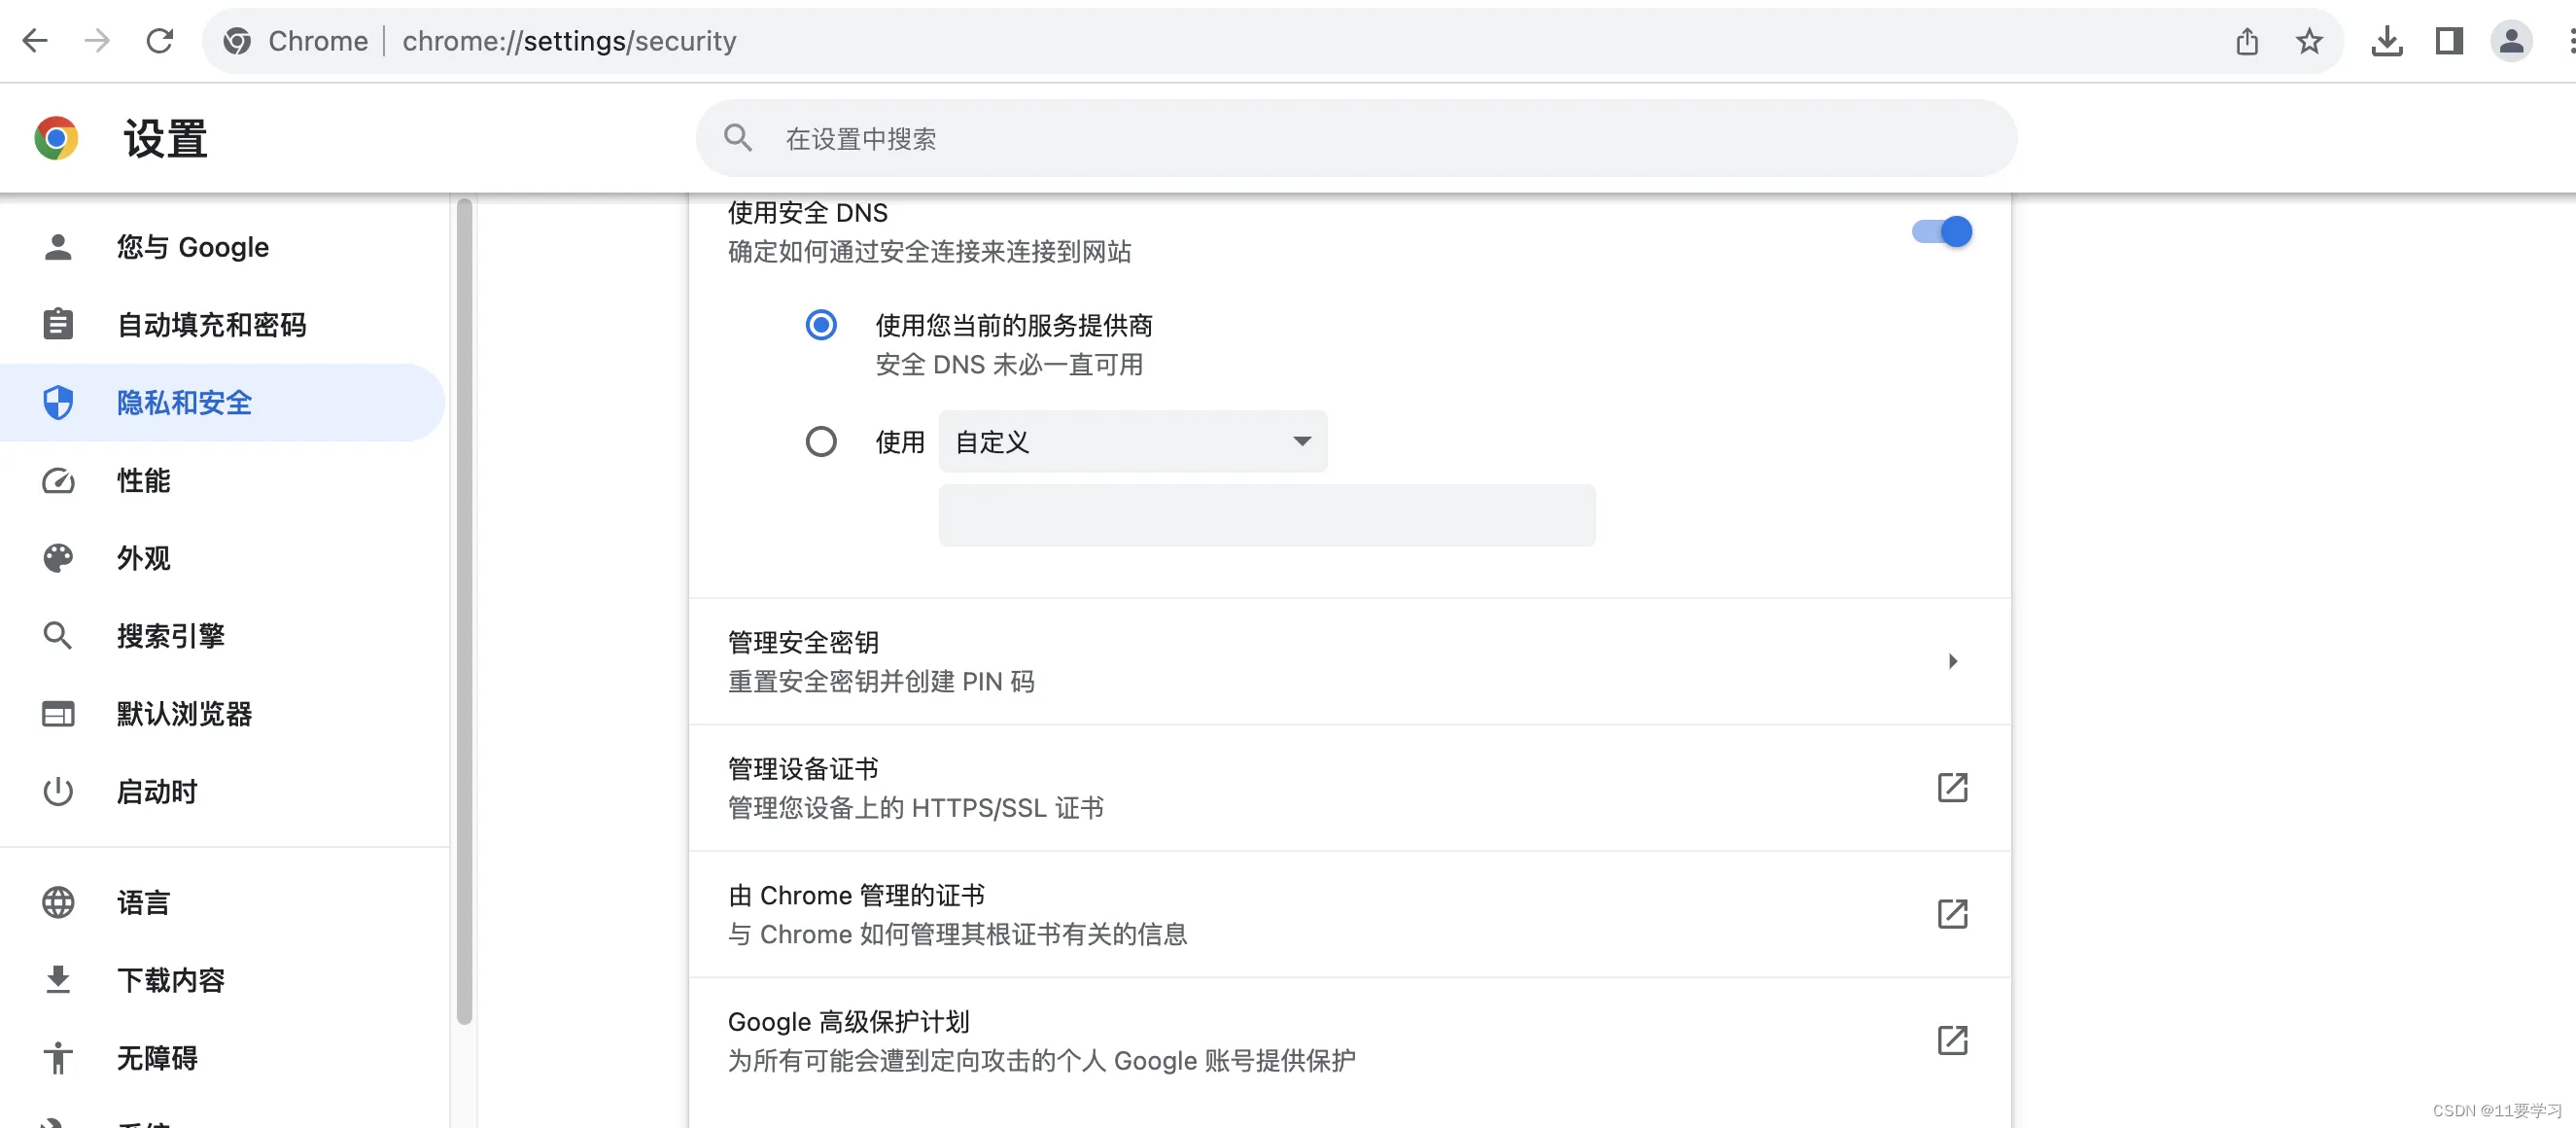Click the profile avatar icon

coord(2510,41)
